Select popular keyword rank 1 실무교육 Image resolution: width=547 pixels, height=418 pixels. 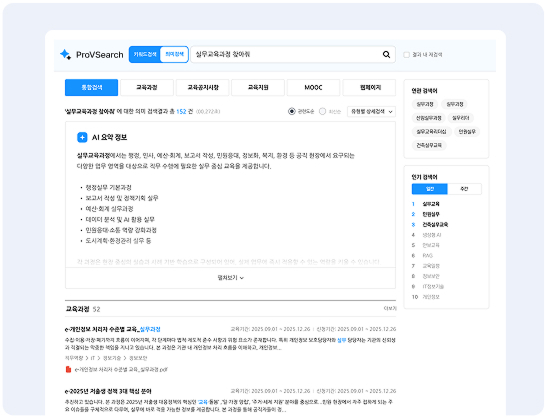tap(431, 204)
